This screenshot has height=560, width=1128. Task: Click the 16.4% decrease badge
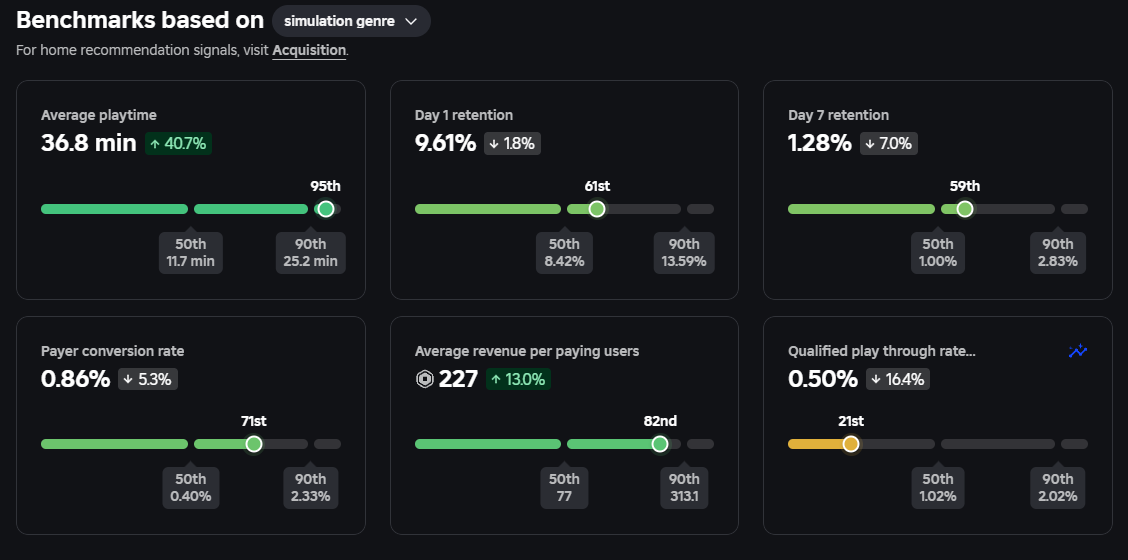point(898,379)
